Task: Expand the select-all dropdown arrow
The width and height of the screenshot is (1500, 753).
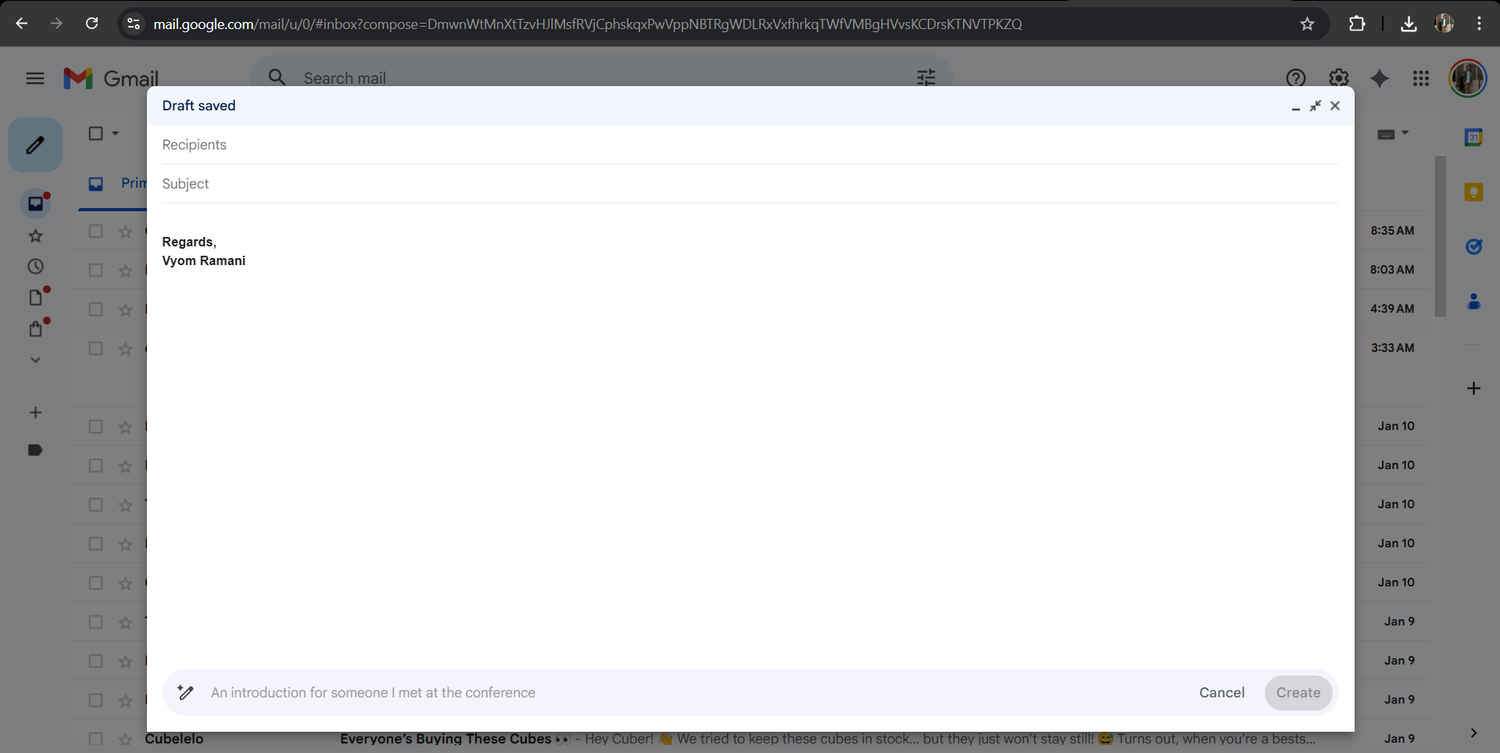Action: (x=116, y=133)
